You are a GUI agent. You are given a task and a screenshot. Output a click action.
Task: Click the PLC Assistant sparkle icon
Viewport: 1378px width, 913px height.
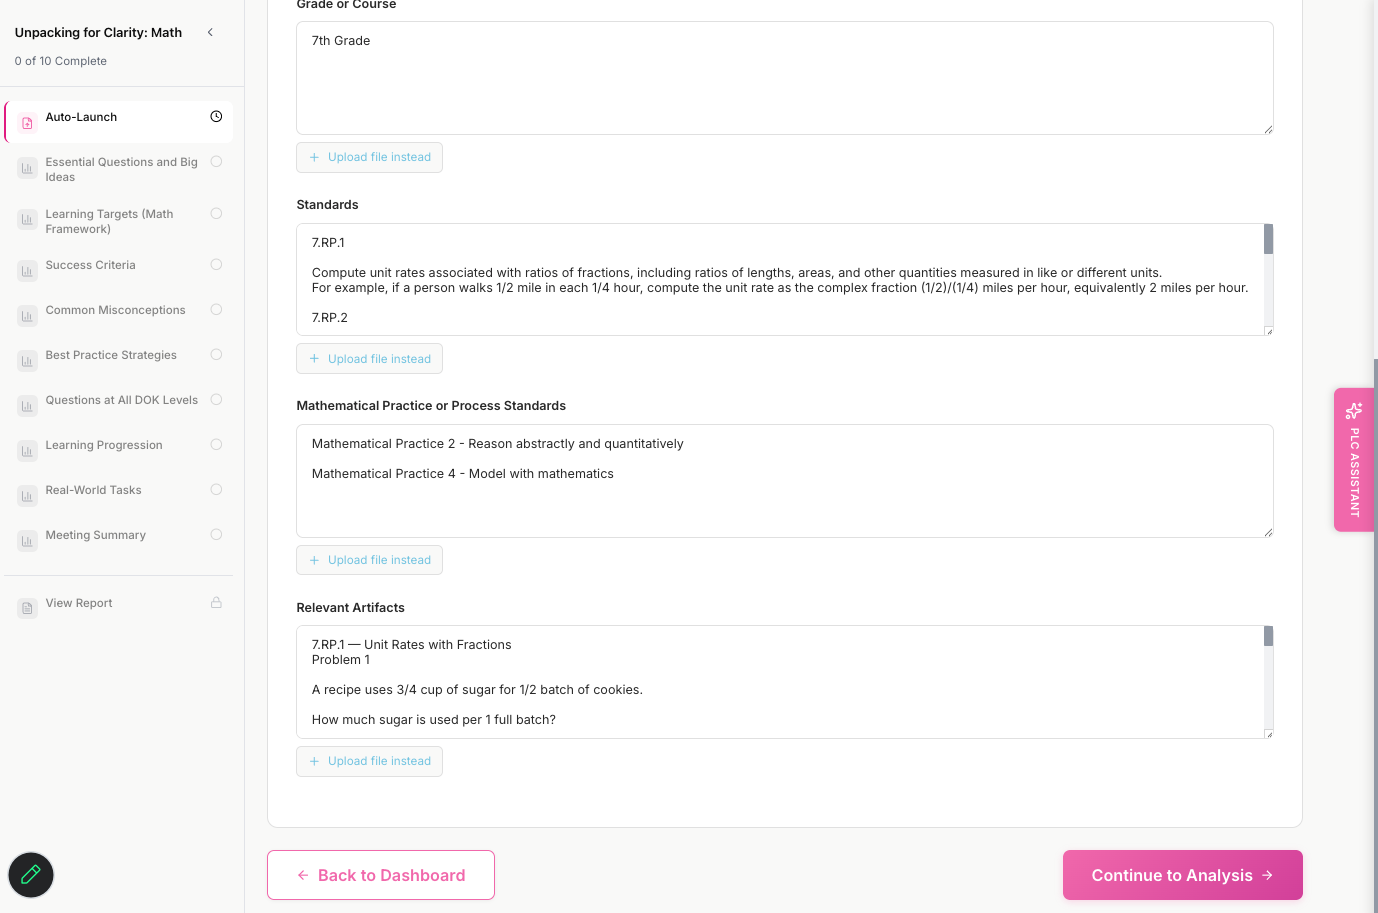click(x=1354, y=411)
